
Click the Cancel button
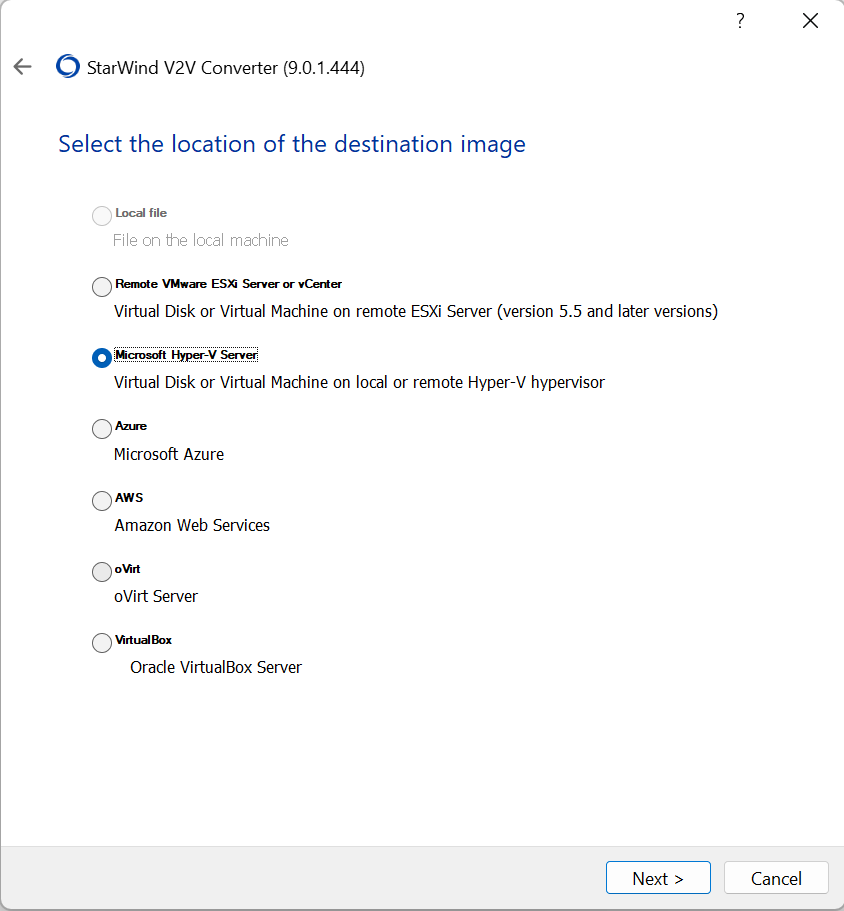[776, 878]
